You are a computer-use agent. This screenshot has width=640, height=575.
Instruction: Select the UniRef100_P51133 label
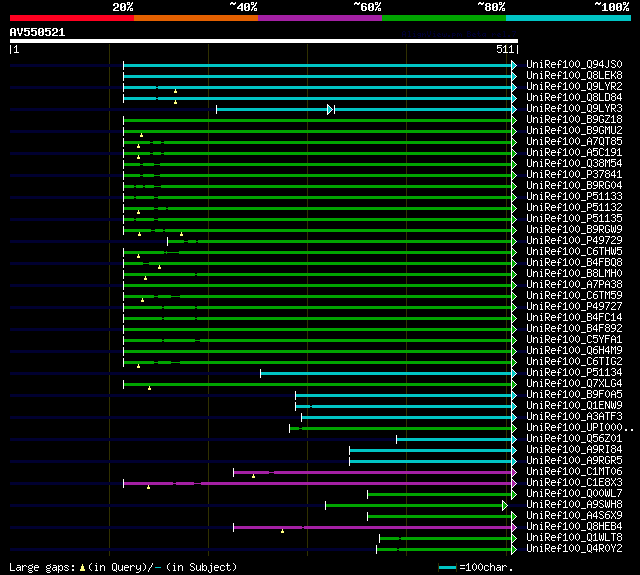[574, 197]
